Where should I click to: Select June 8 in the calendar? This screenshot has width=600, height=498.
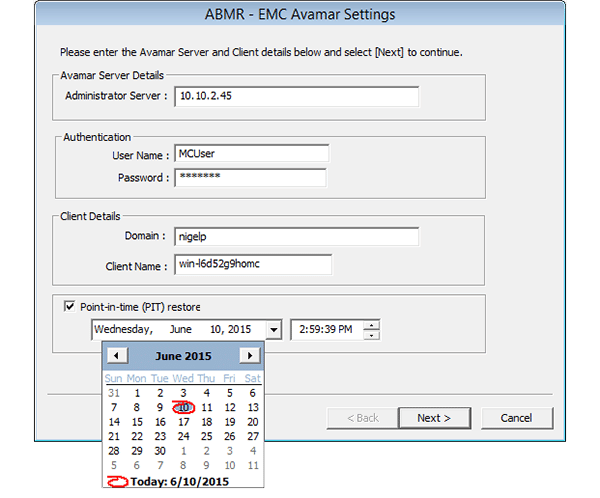(x=137, y=408)
